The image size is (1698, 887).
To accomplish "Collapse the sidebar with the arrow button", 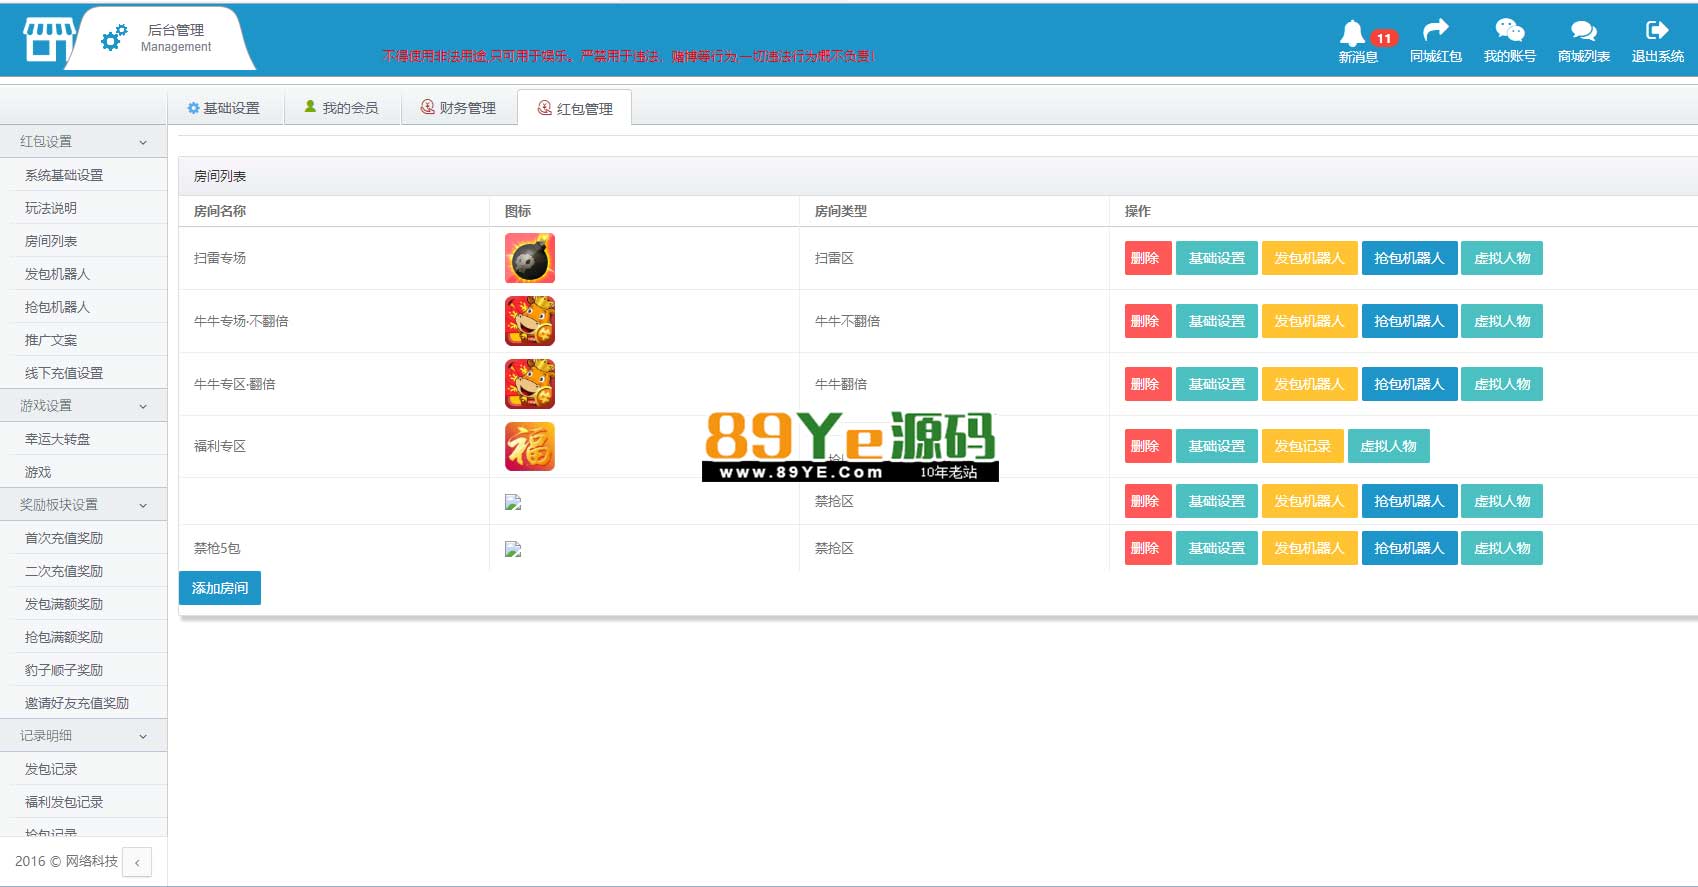I will pos(137,862).
